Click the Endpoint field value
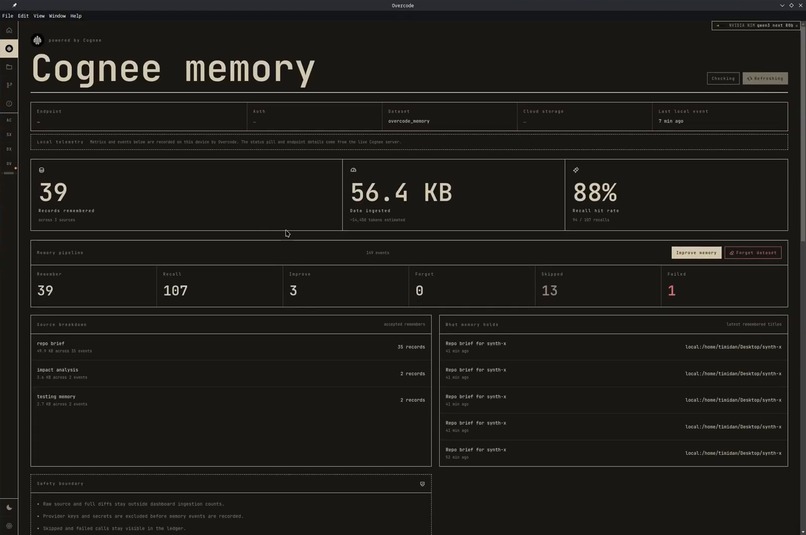The width and height of the screenshot is (806, 535). (x=39, y=122)
